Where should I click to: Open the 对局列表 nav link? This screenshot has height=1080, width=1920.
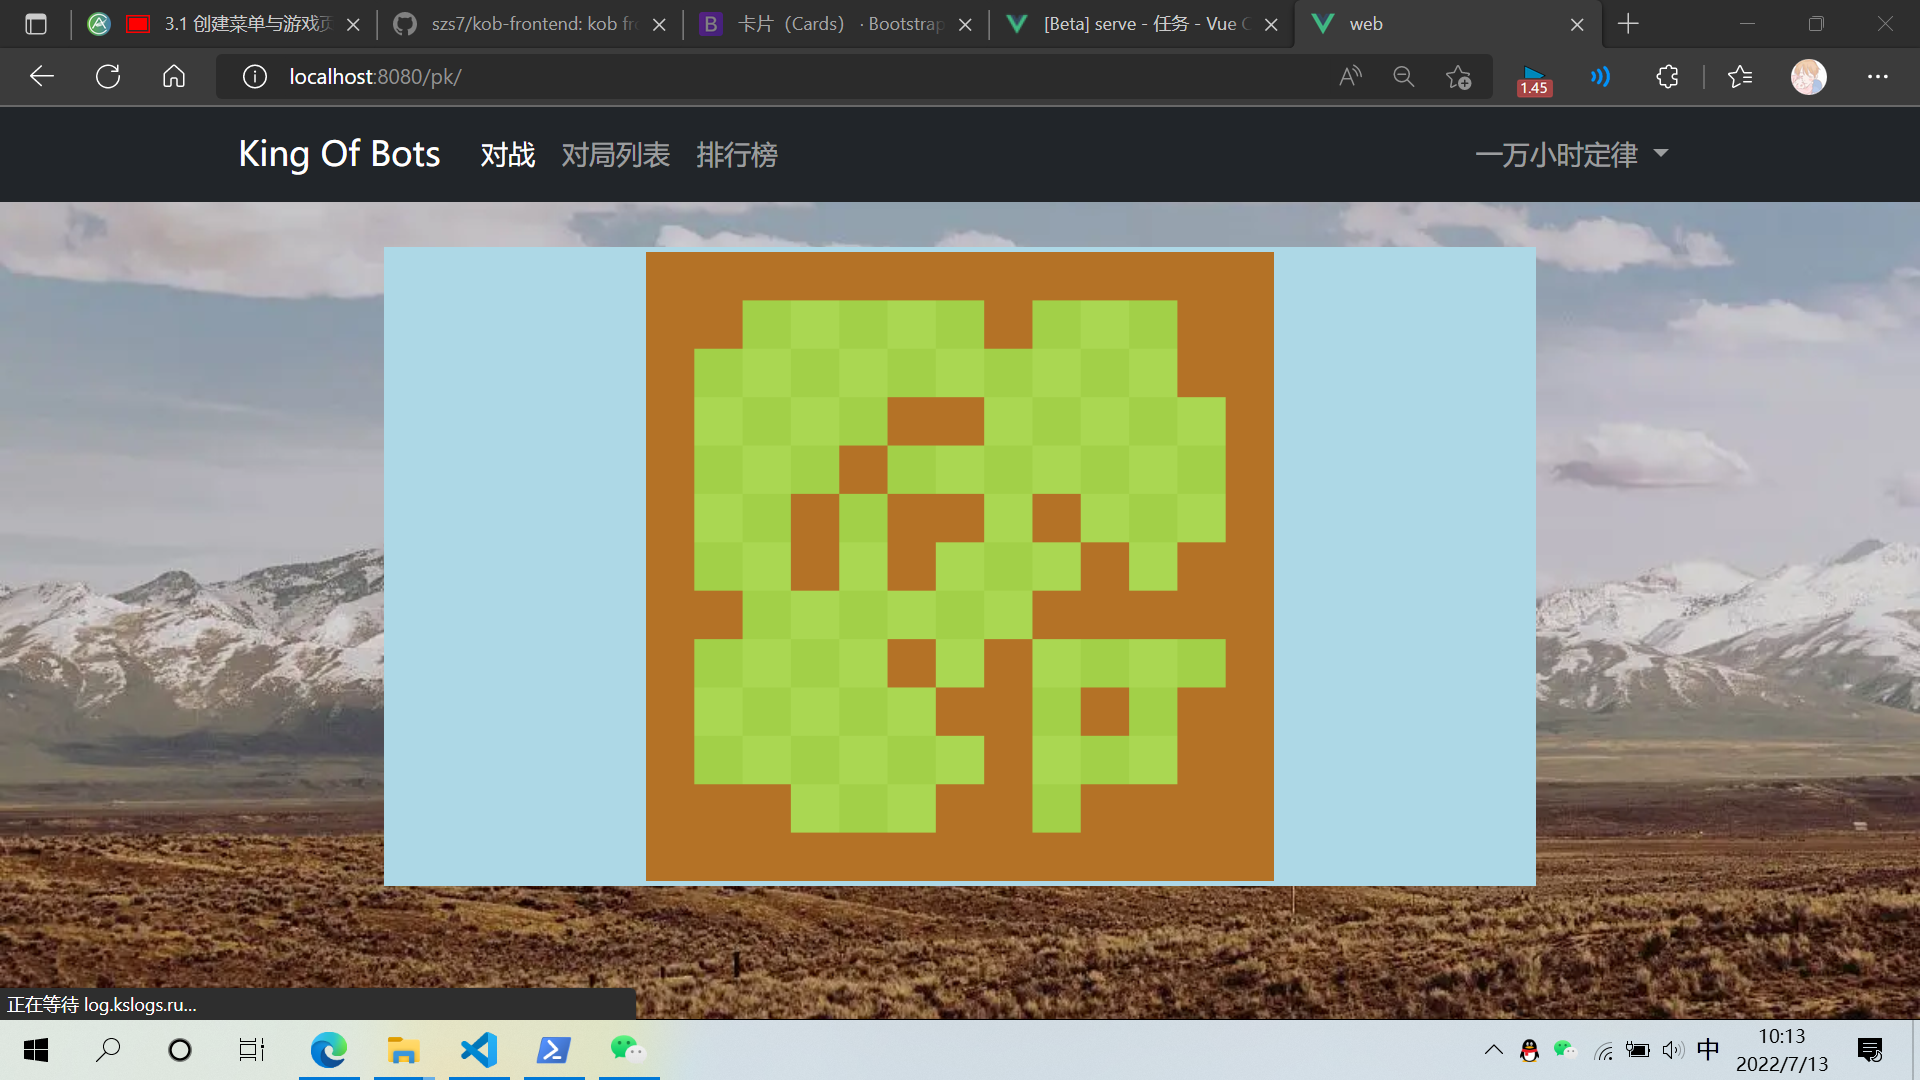(615, 155)
